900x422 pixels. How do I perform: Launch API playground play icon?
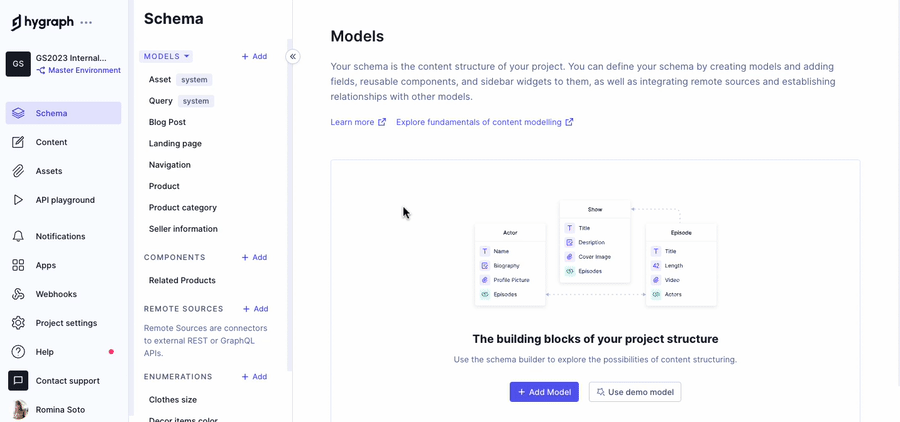coord(18,200)
